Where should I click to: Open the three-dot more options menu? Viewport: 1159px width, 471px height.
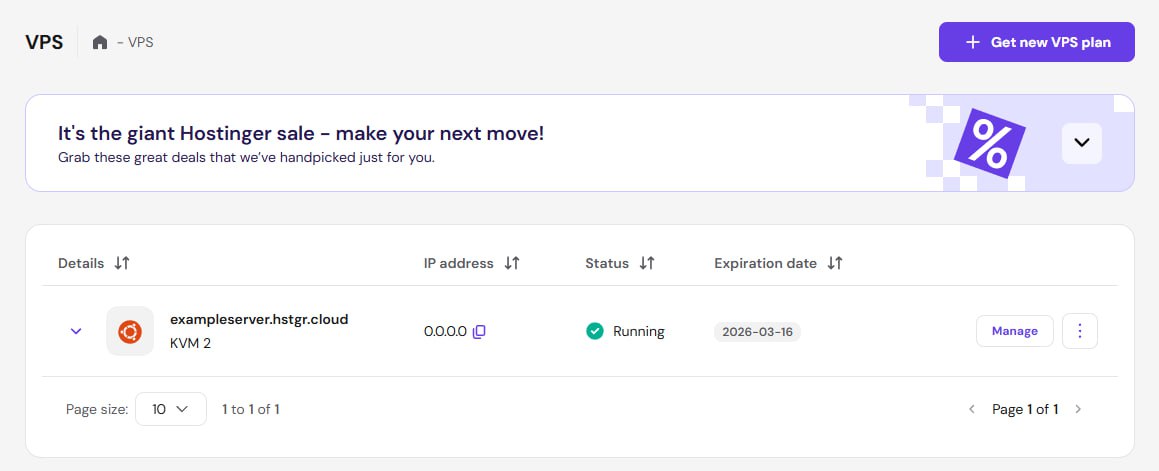[x=1080, y=331]
